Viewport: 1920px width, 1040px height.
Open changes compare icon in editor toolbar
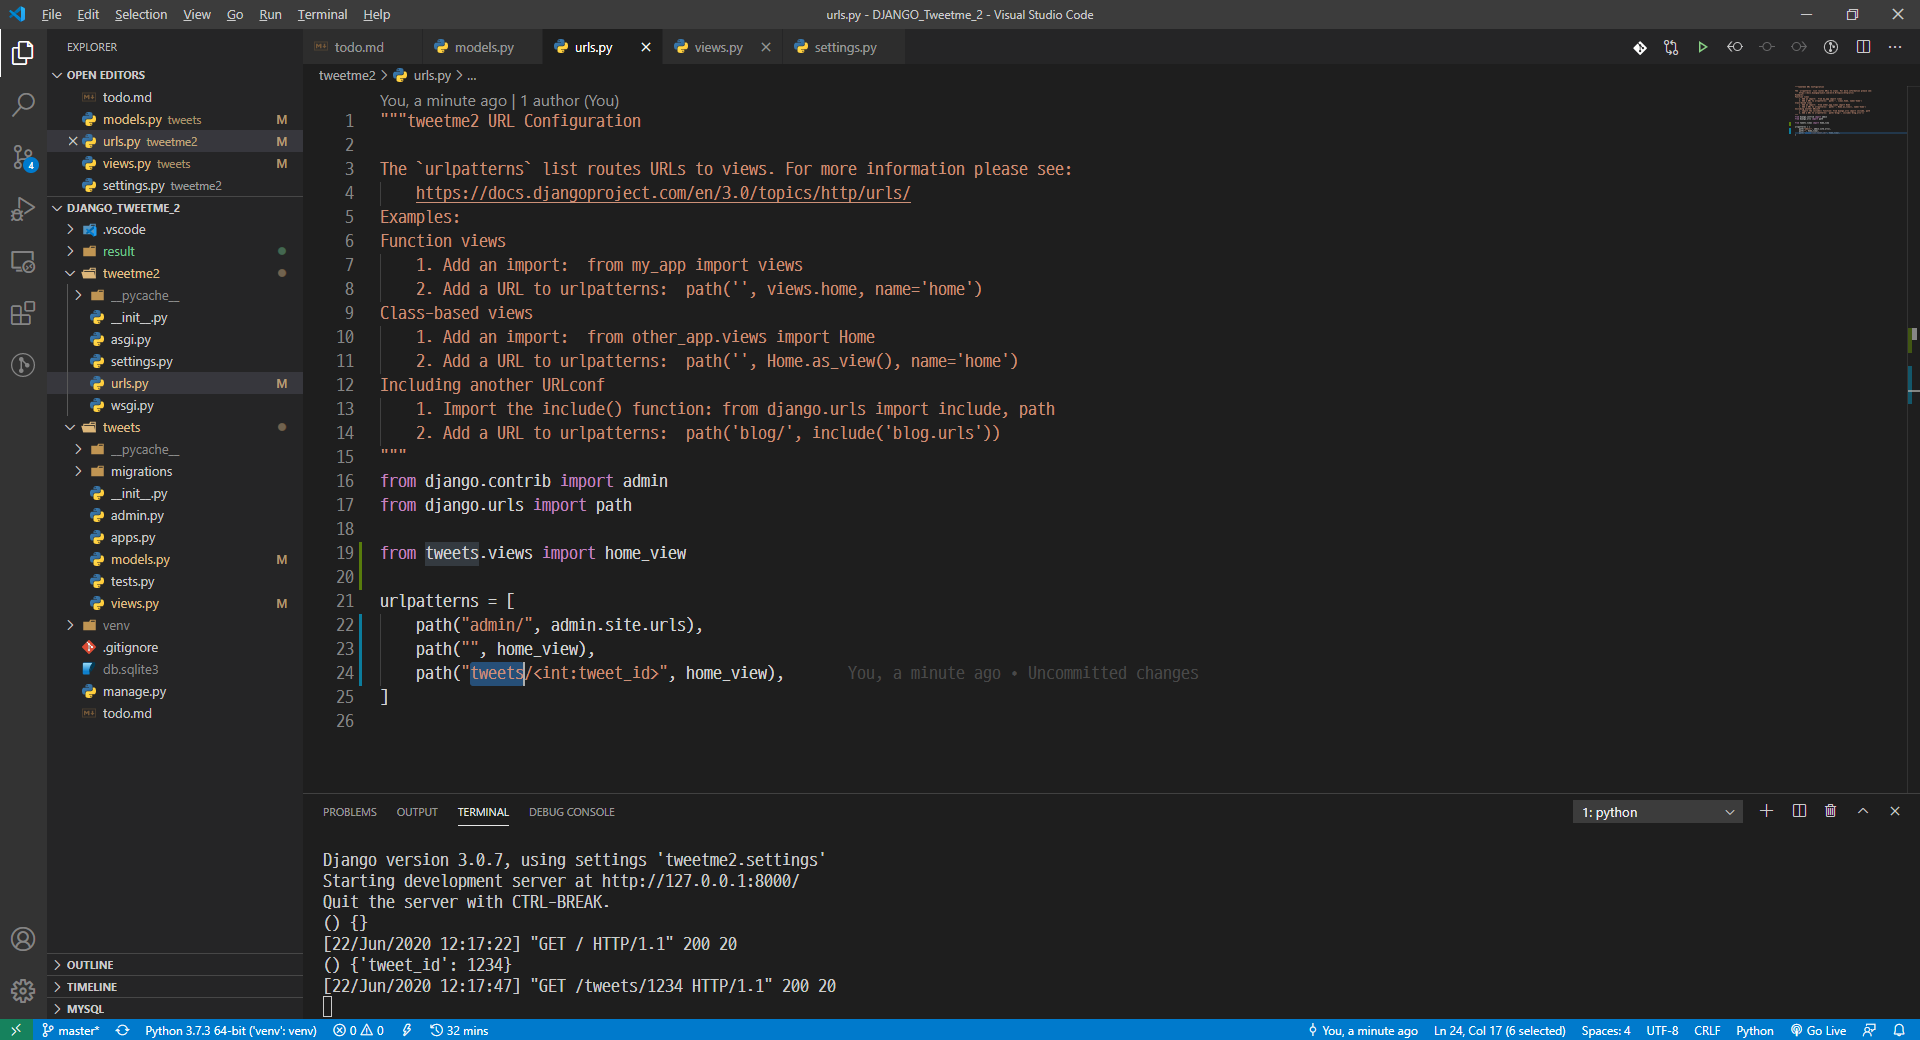(1671, 47)
